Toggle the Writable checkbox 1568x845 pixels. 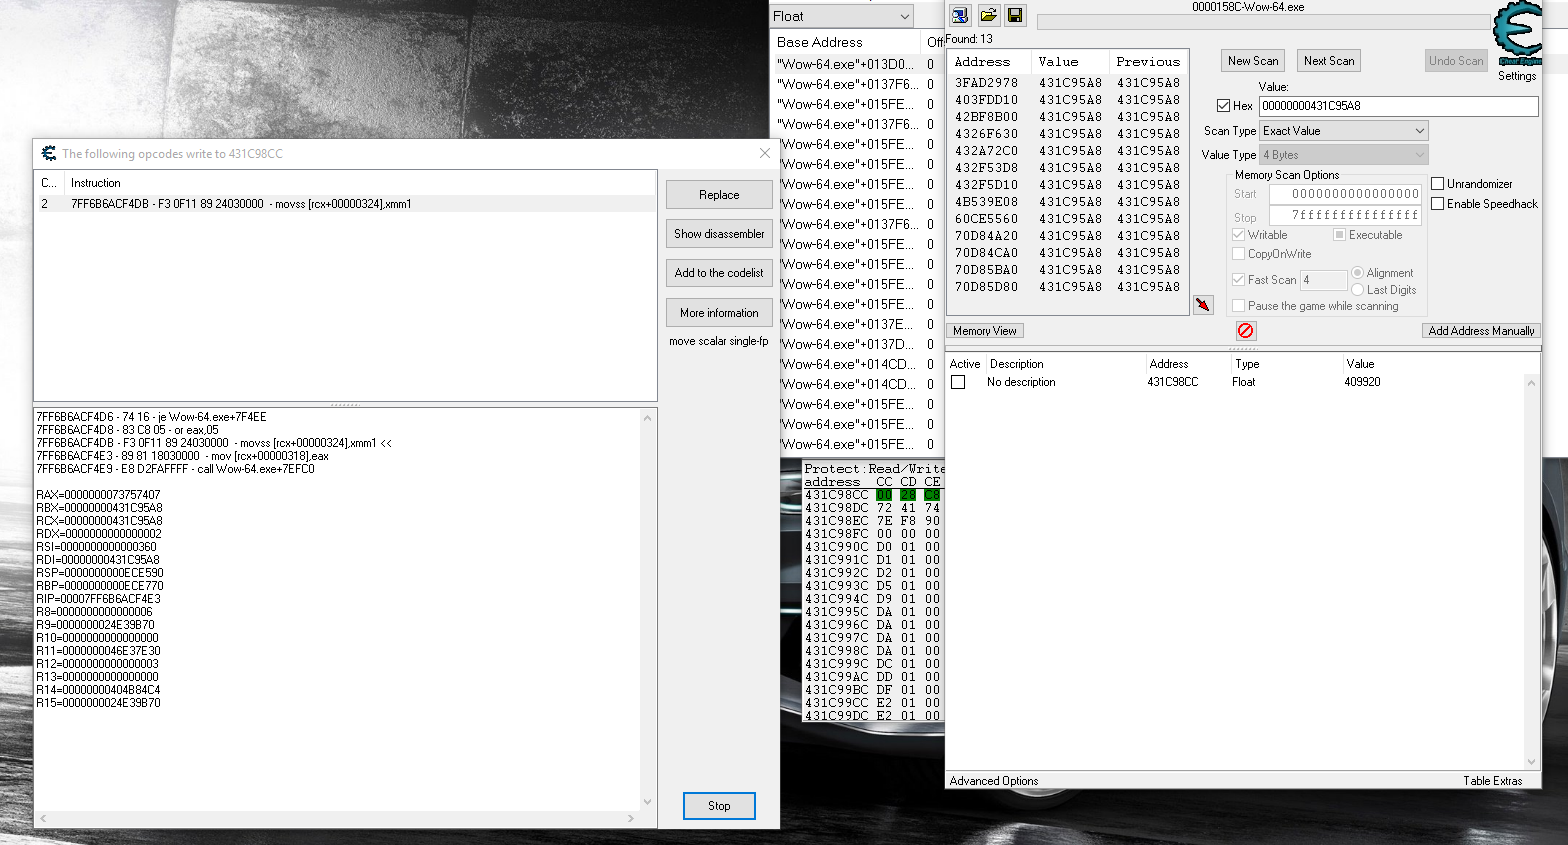1238,235
